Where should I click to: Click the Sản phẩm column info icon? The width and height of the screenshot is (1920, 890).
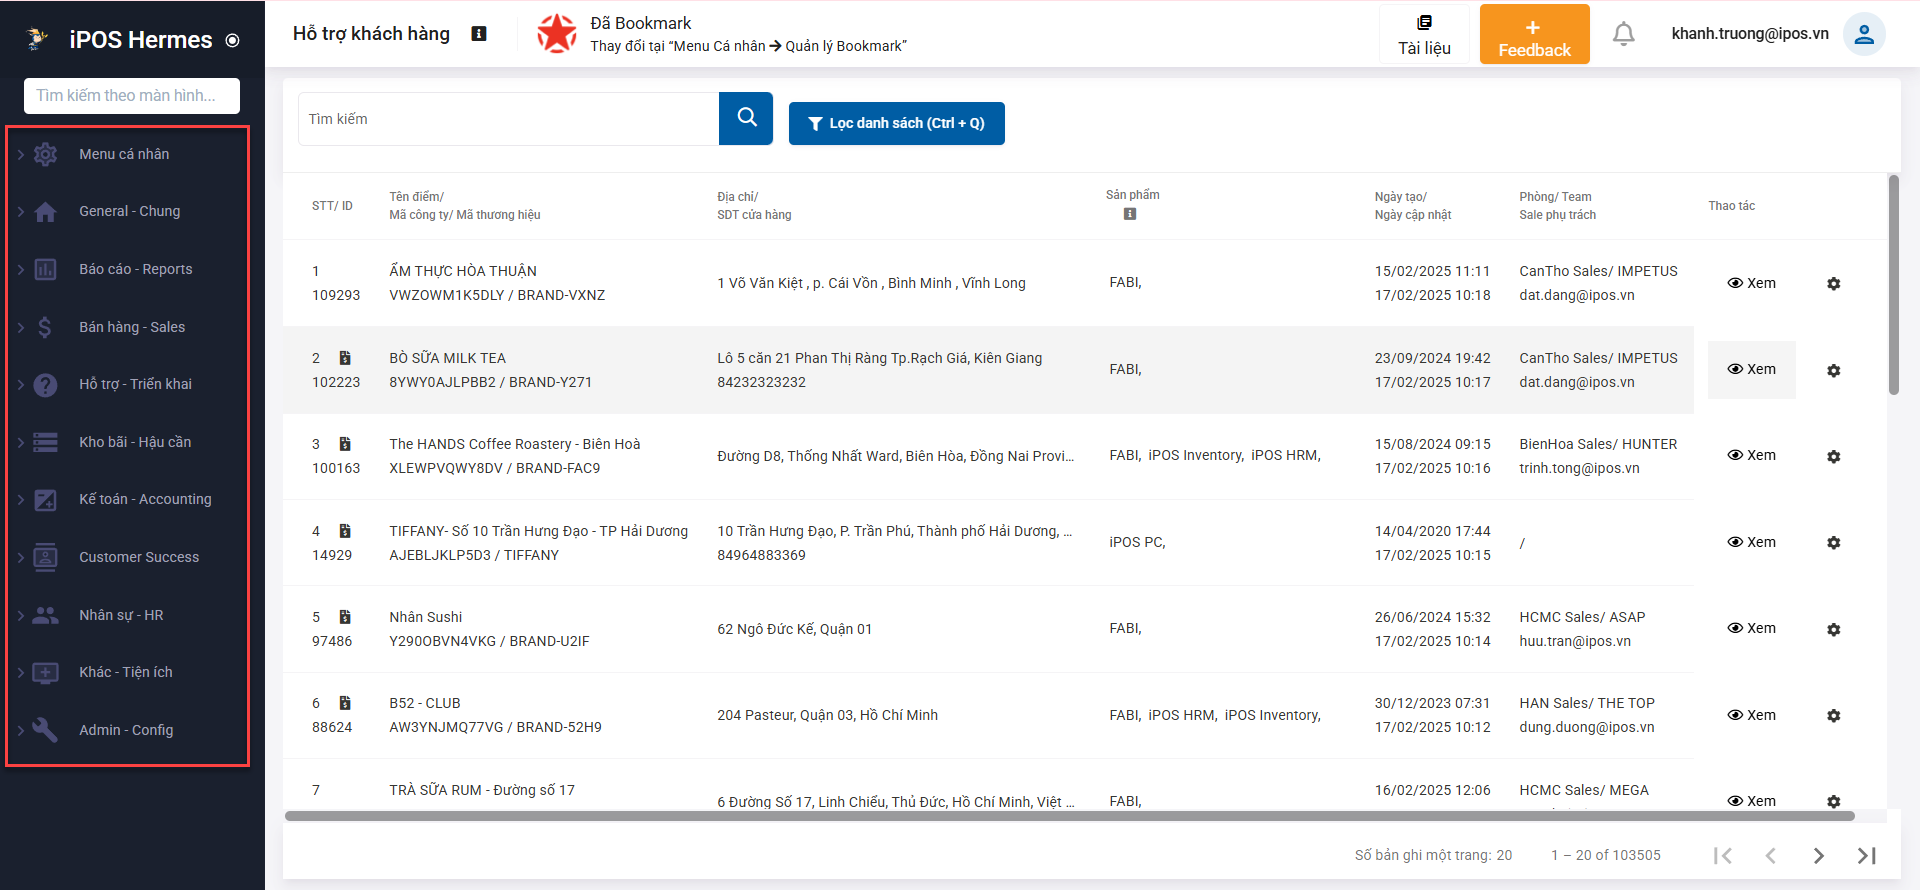[x=1130, y=214]
